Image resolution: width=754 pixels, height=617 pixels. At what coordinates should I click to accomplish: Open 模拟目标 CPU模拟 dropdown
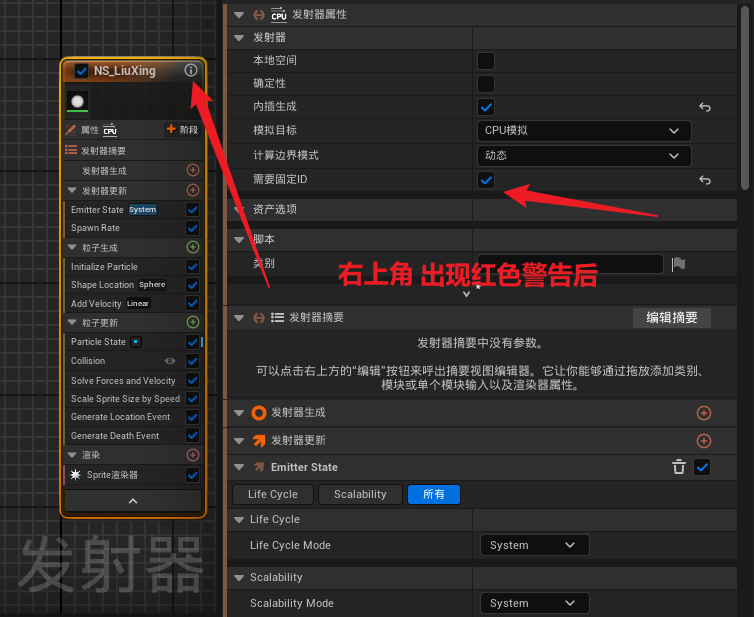(x=584, y=131)
